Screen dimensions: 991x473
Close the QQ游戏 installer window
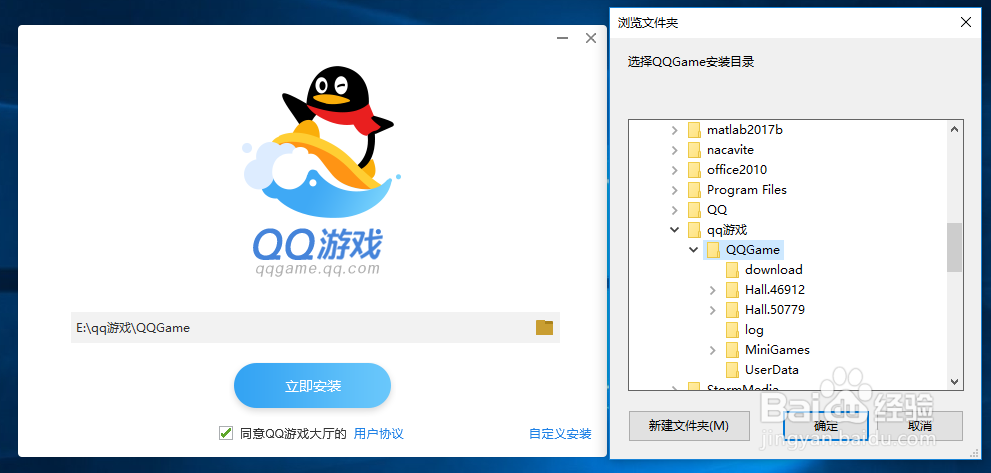pos(591,39)
